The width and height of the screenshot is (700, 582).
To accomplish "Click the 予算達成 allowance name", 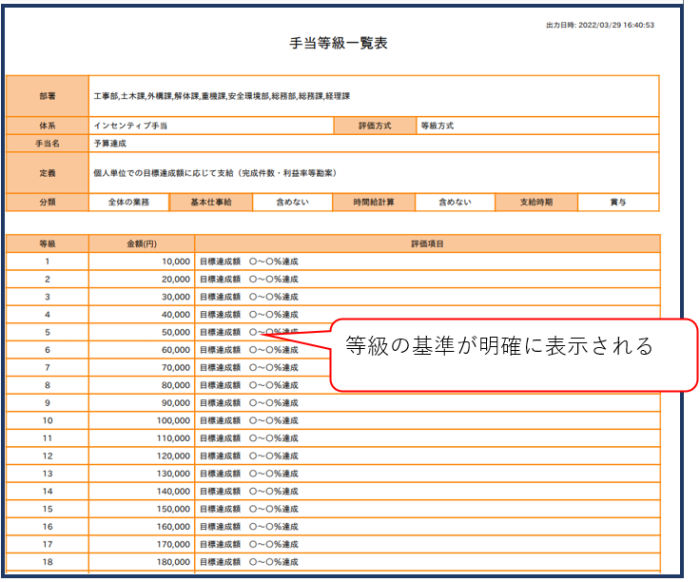I will click(x=110, y=144).
